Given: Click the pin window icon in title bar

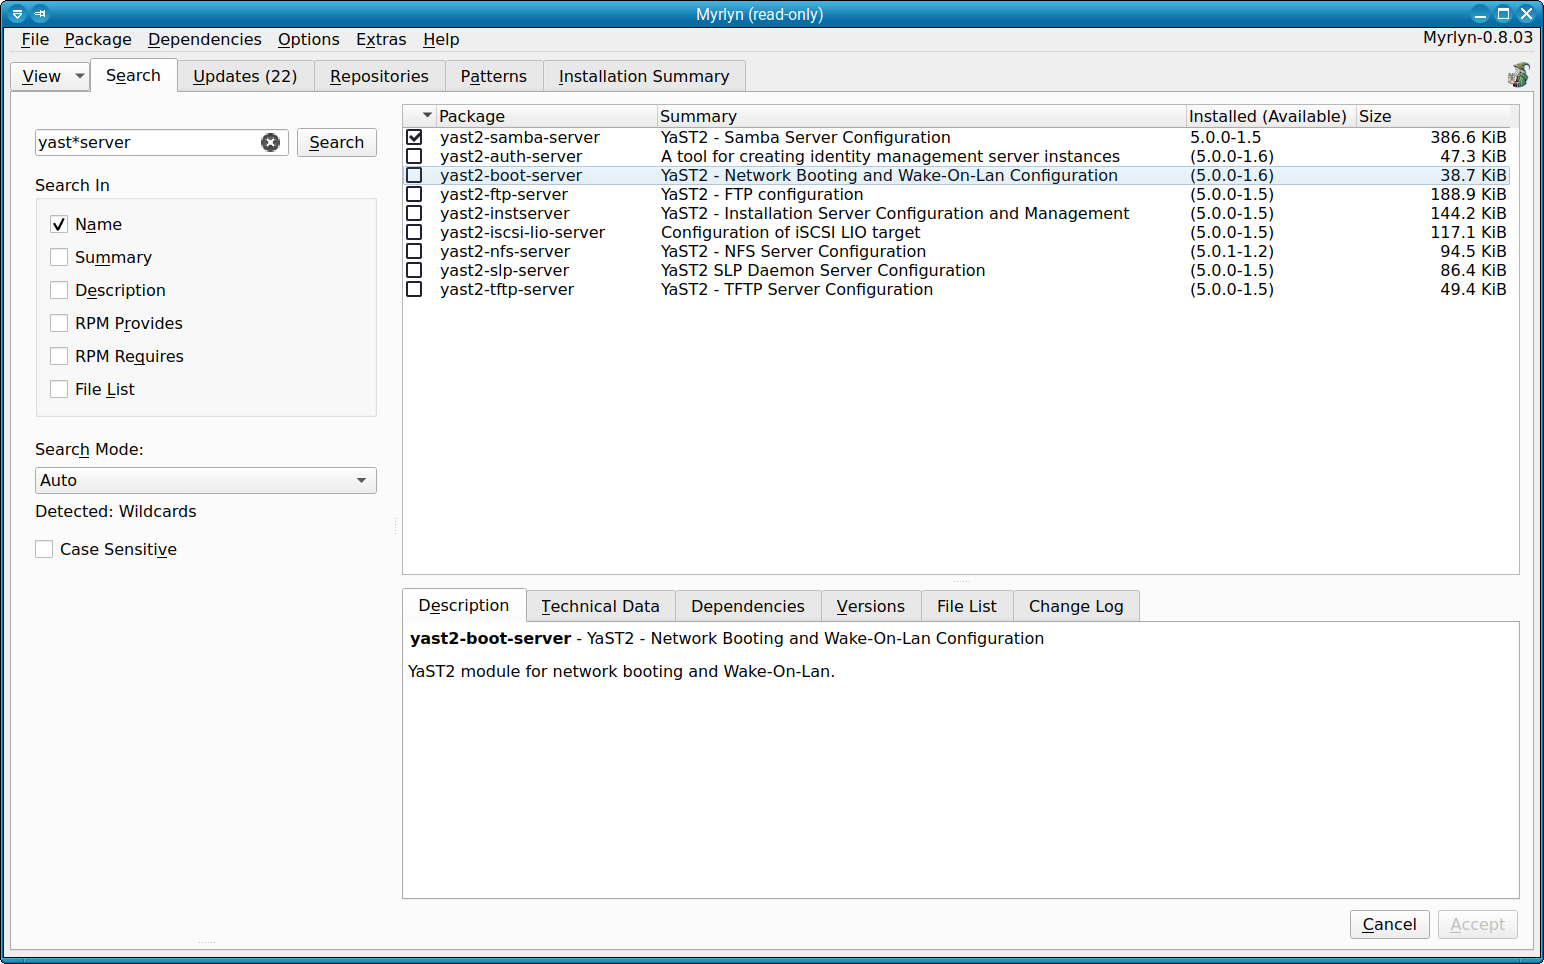Looking at the screenshot, I should point(40,14).
